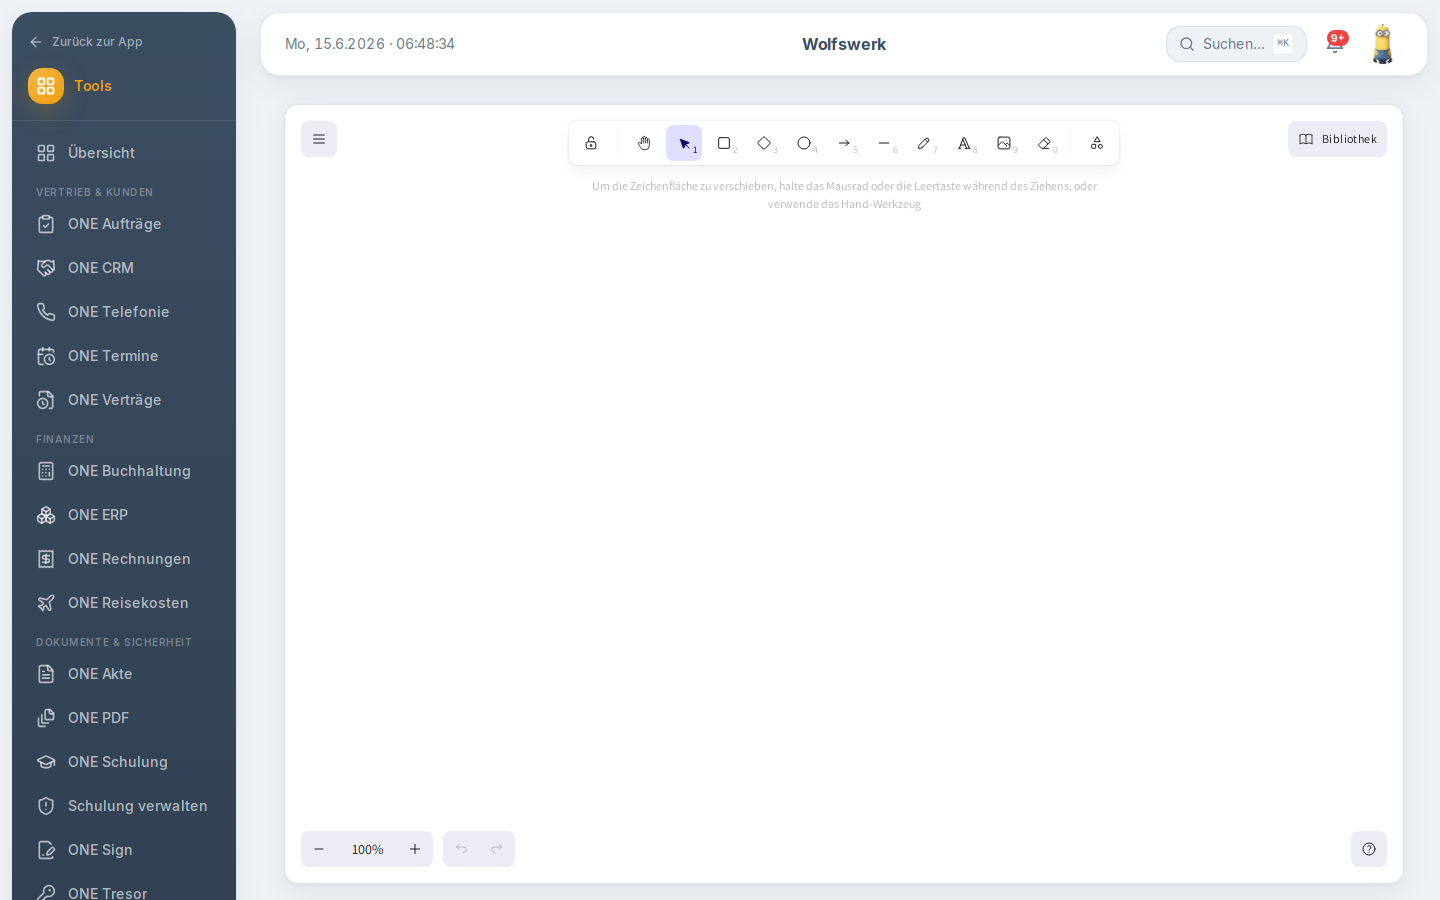The image size is (1440, 900).
Task: Click the ONE Schulung graduation cap icon
Action: click(x=46, y=762)
